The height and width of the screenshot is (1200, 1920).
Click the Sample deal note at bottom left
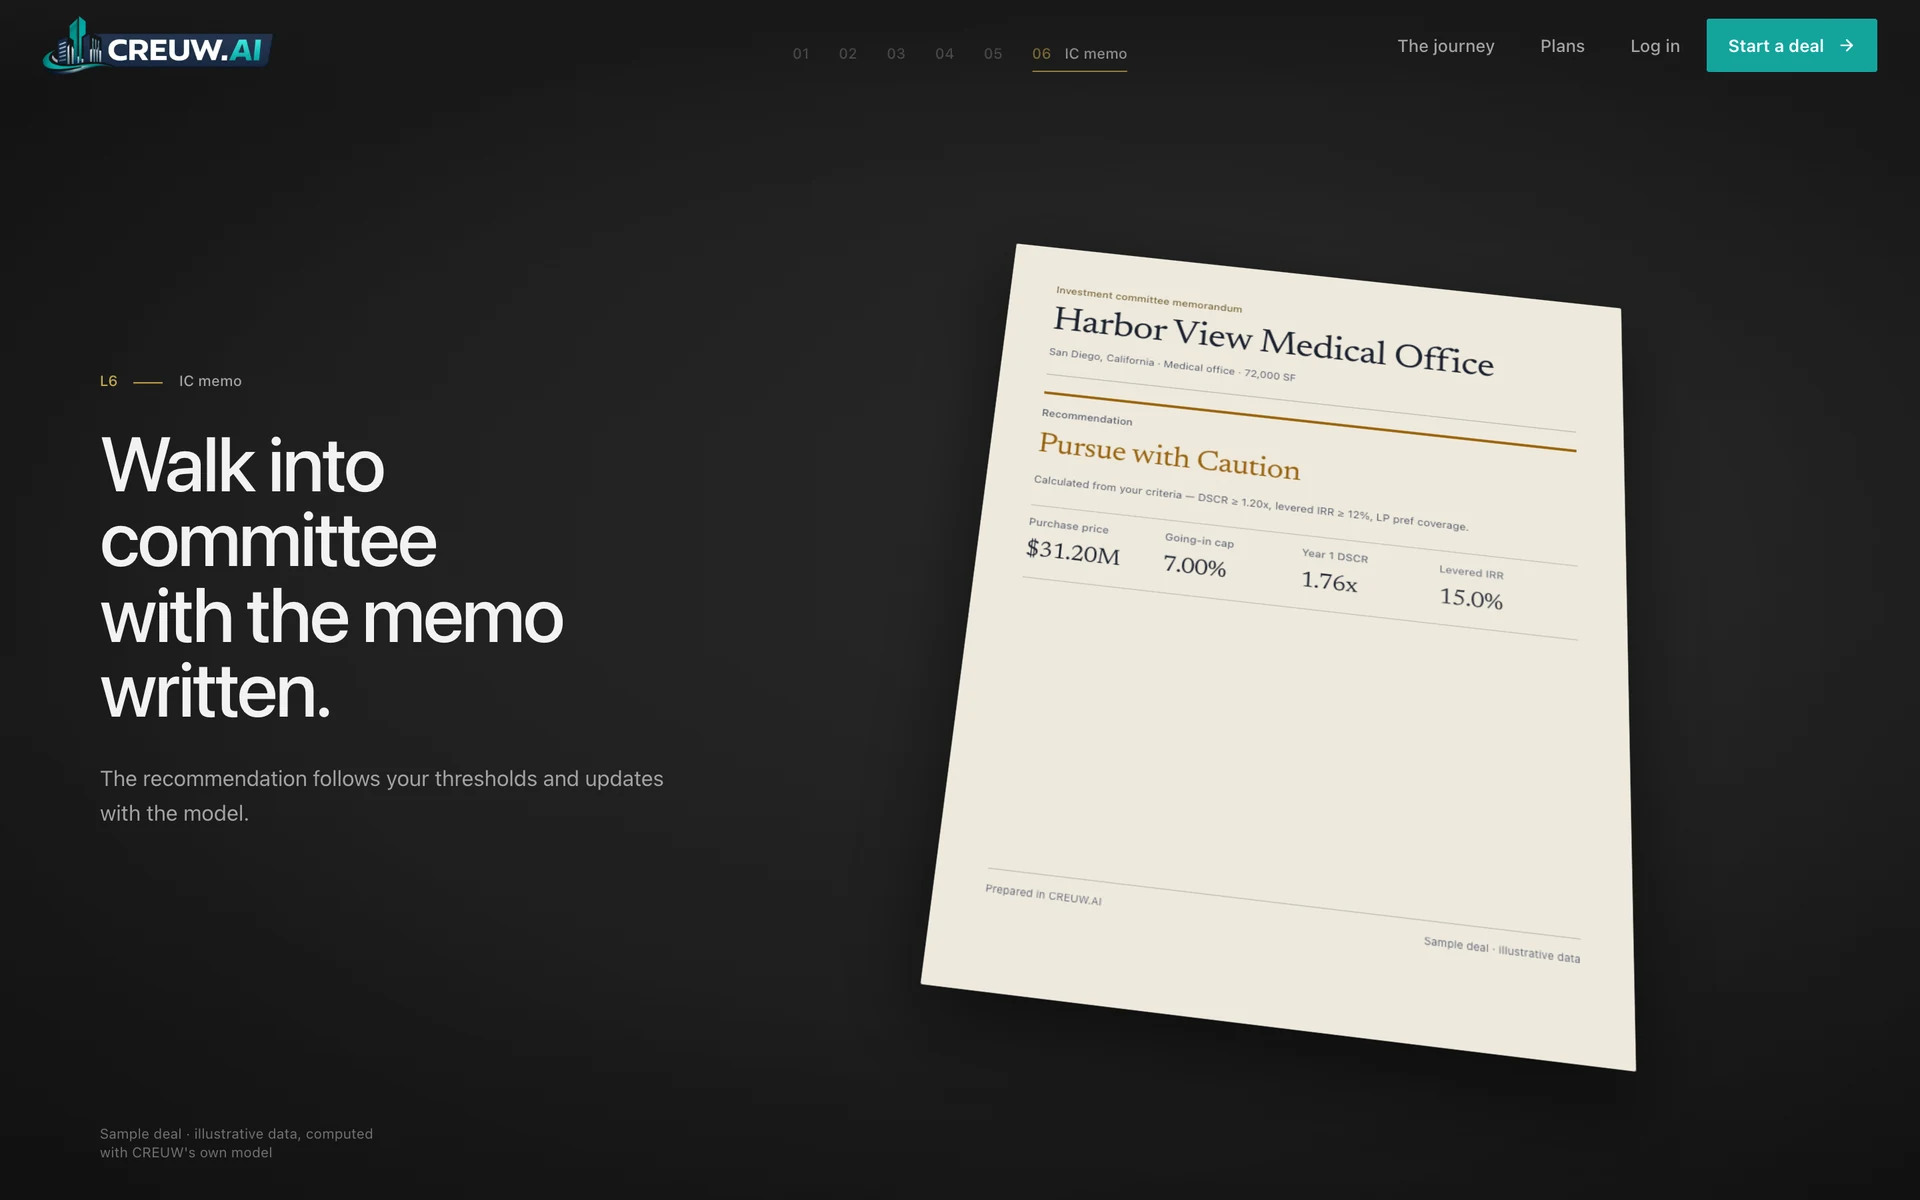point(236,1143)
